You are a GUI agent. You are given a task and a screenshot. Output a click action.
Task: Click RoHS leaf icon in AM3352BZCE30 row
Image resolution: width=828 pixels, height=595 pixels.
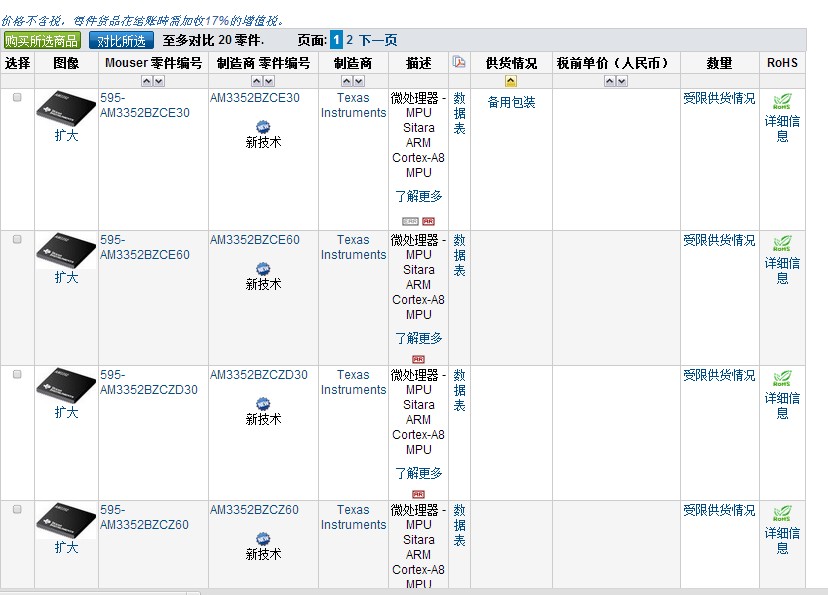pyautogui.click(x=782, y=101)
